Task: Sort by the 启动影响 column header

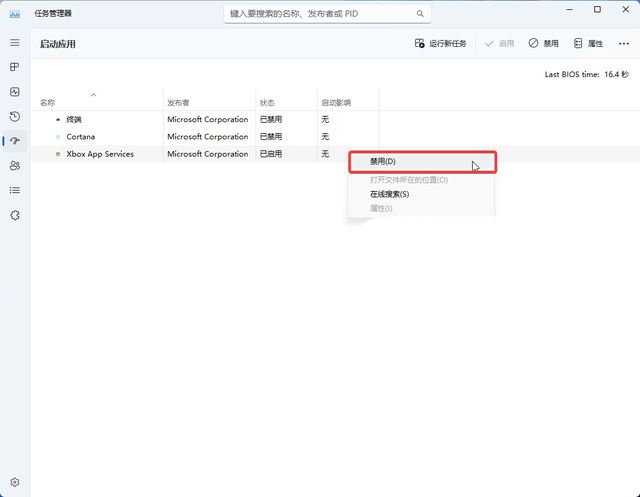Action: point(335,103)
